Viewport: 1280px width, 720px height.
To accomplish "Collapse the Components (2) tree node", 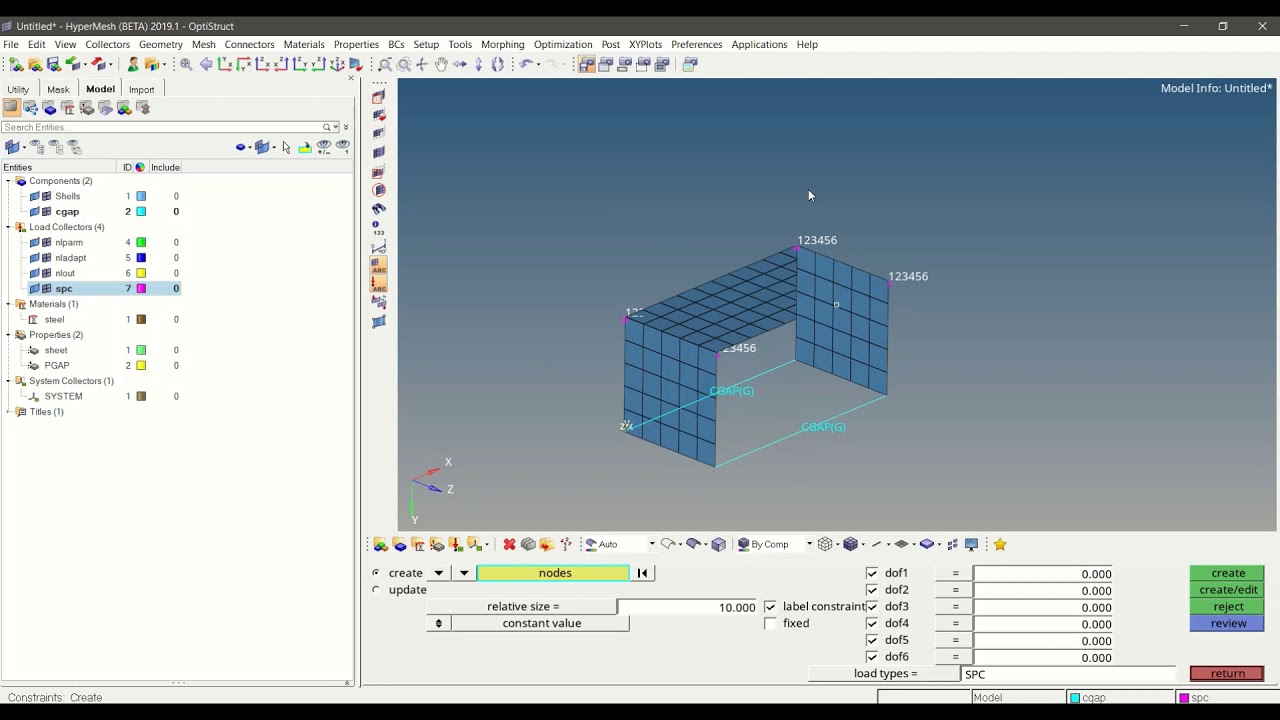I will pos(8,181).
